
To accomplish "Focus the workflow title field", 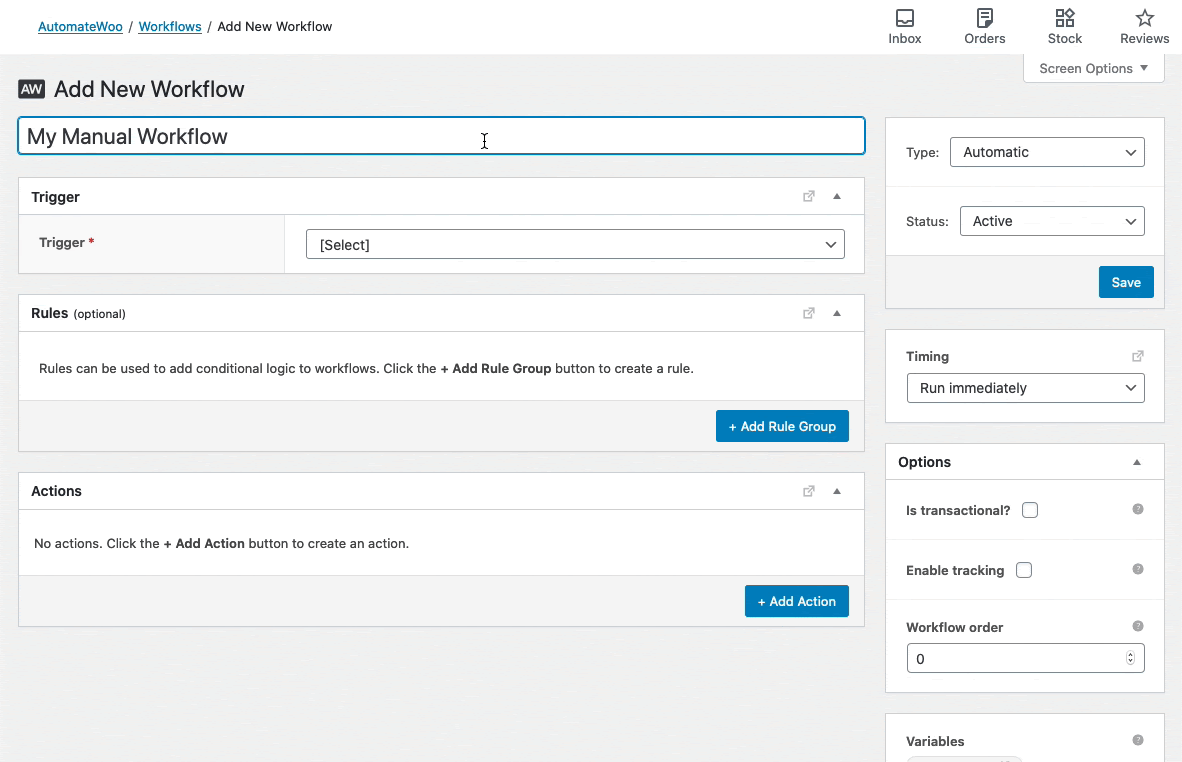I will click(x=441, y=136).
